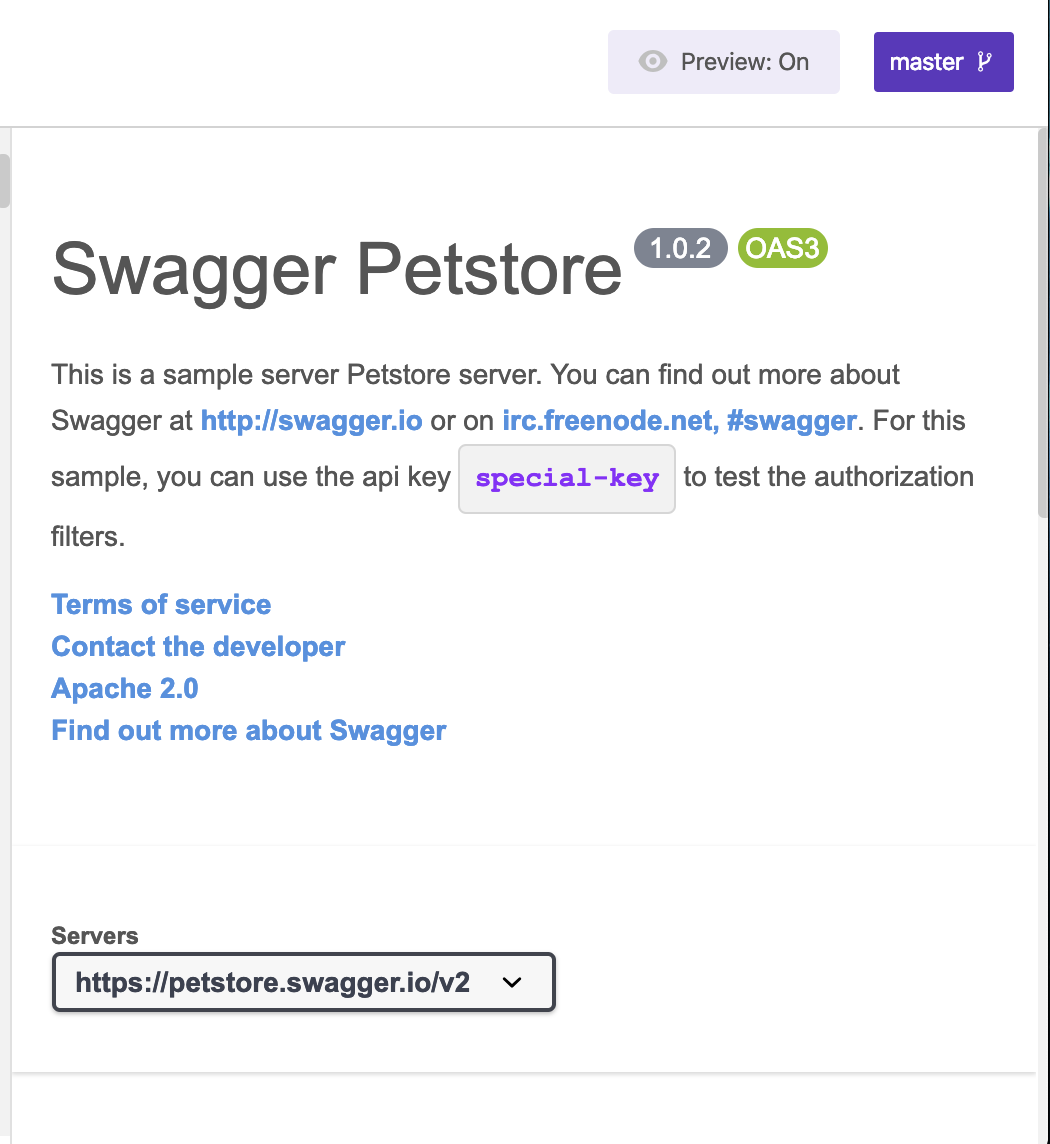Screen dimensions: 1050x1144
Task: Click the 1.0.2 version badge
Action: [x=681, y=248]
